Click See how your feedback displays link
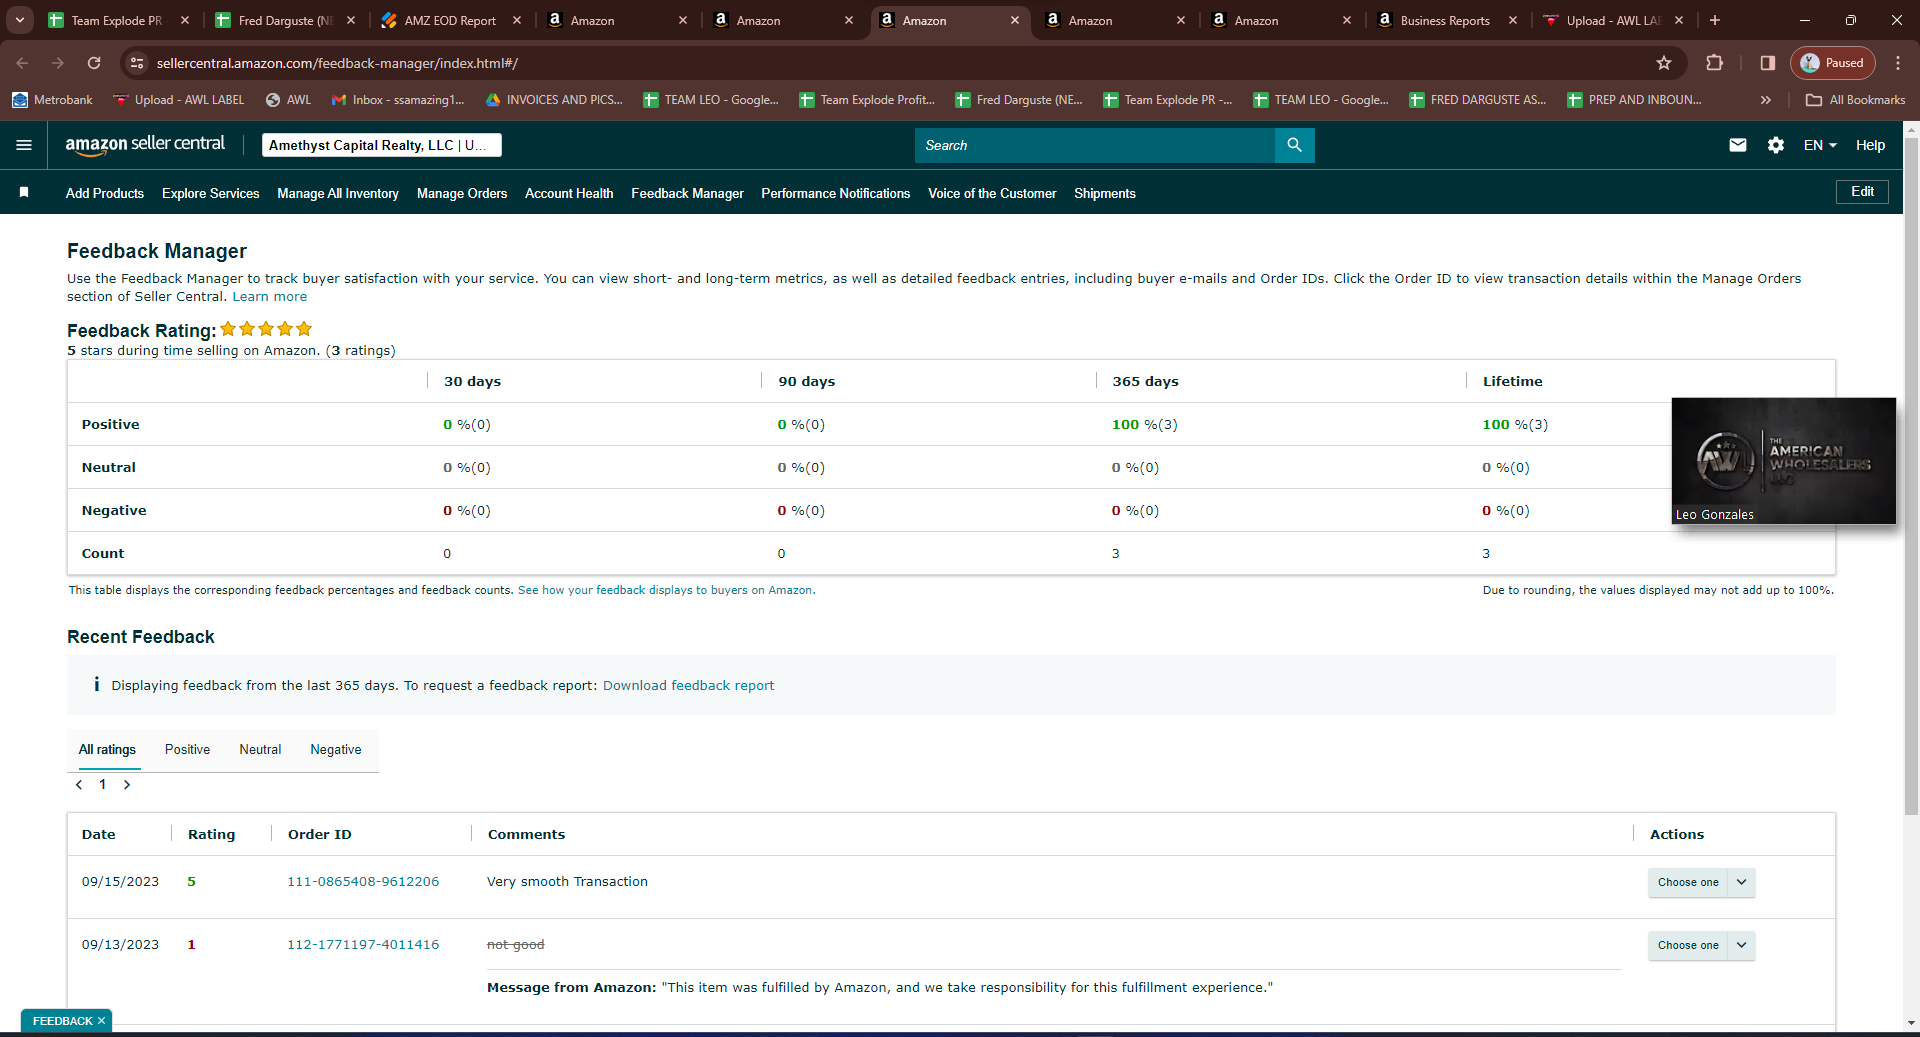1920x1037 pixels. click(665, 590)
